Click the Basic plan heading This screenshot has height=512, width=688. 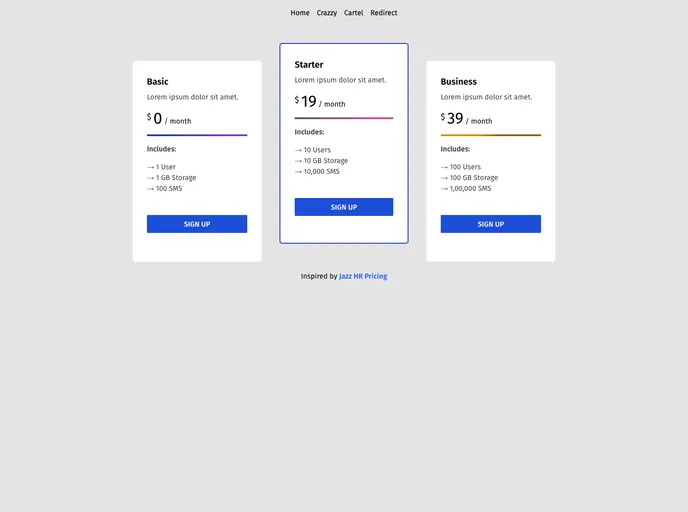tap(158, 82)
